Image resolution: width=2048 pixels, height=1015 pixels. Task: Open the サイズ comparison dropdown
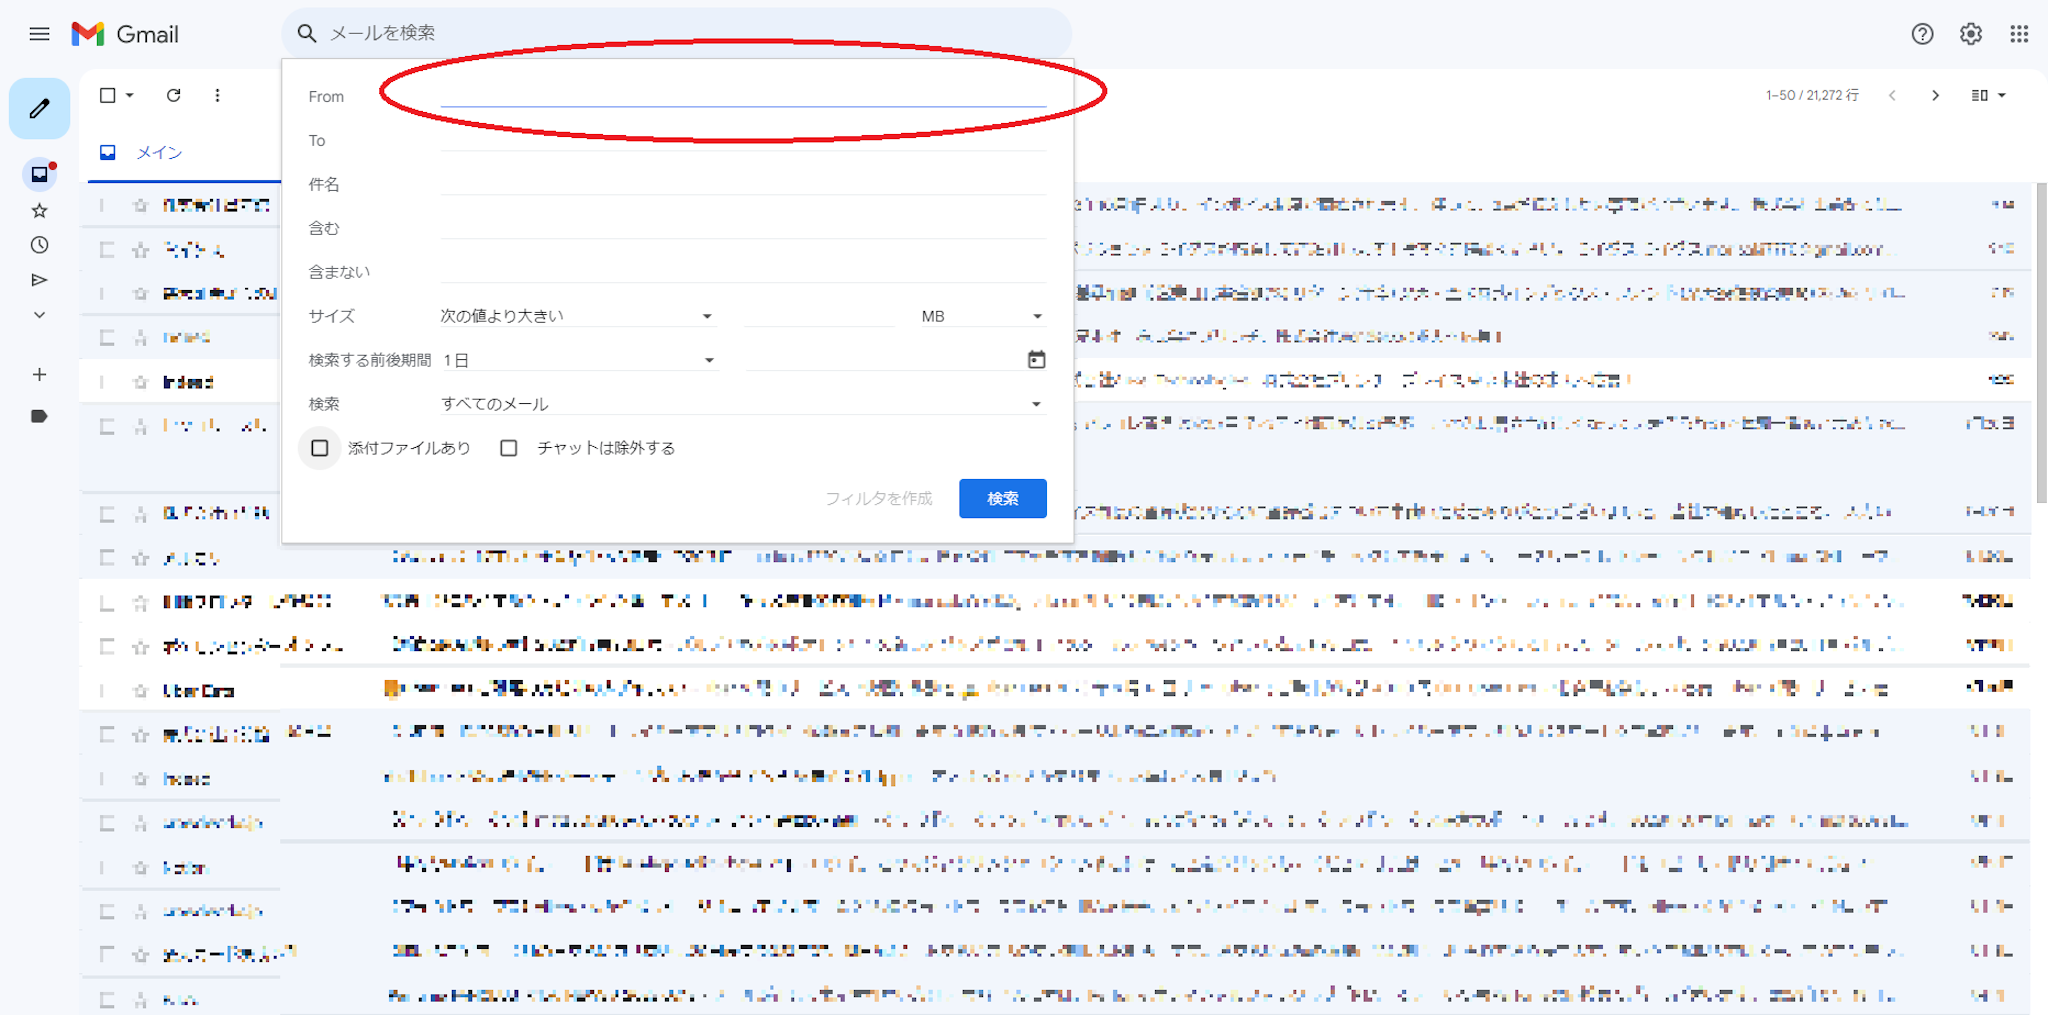point(577,316)
